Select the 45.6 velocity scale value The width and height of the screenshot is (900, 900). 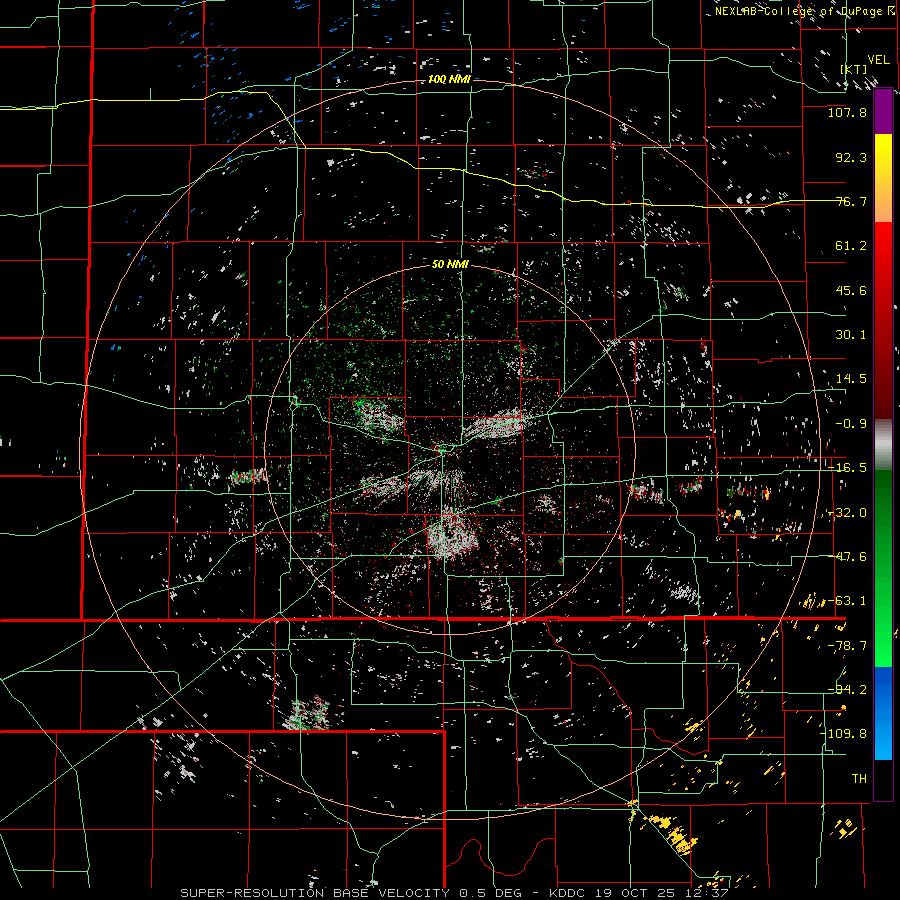851,290
